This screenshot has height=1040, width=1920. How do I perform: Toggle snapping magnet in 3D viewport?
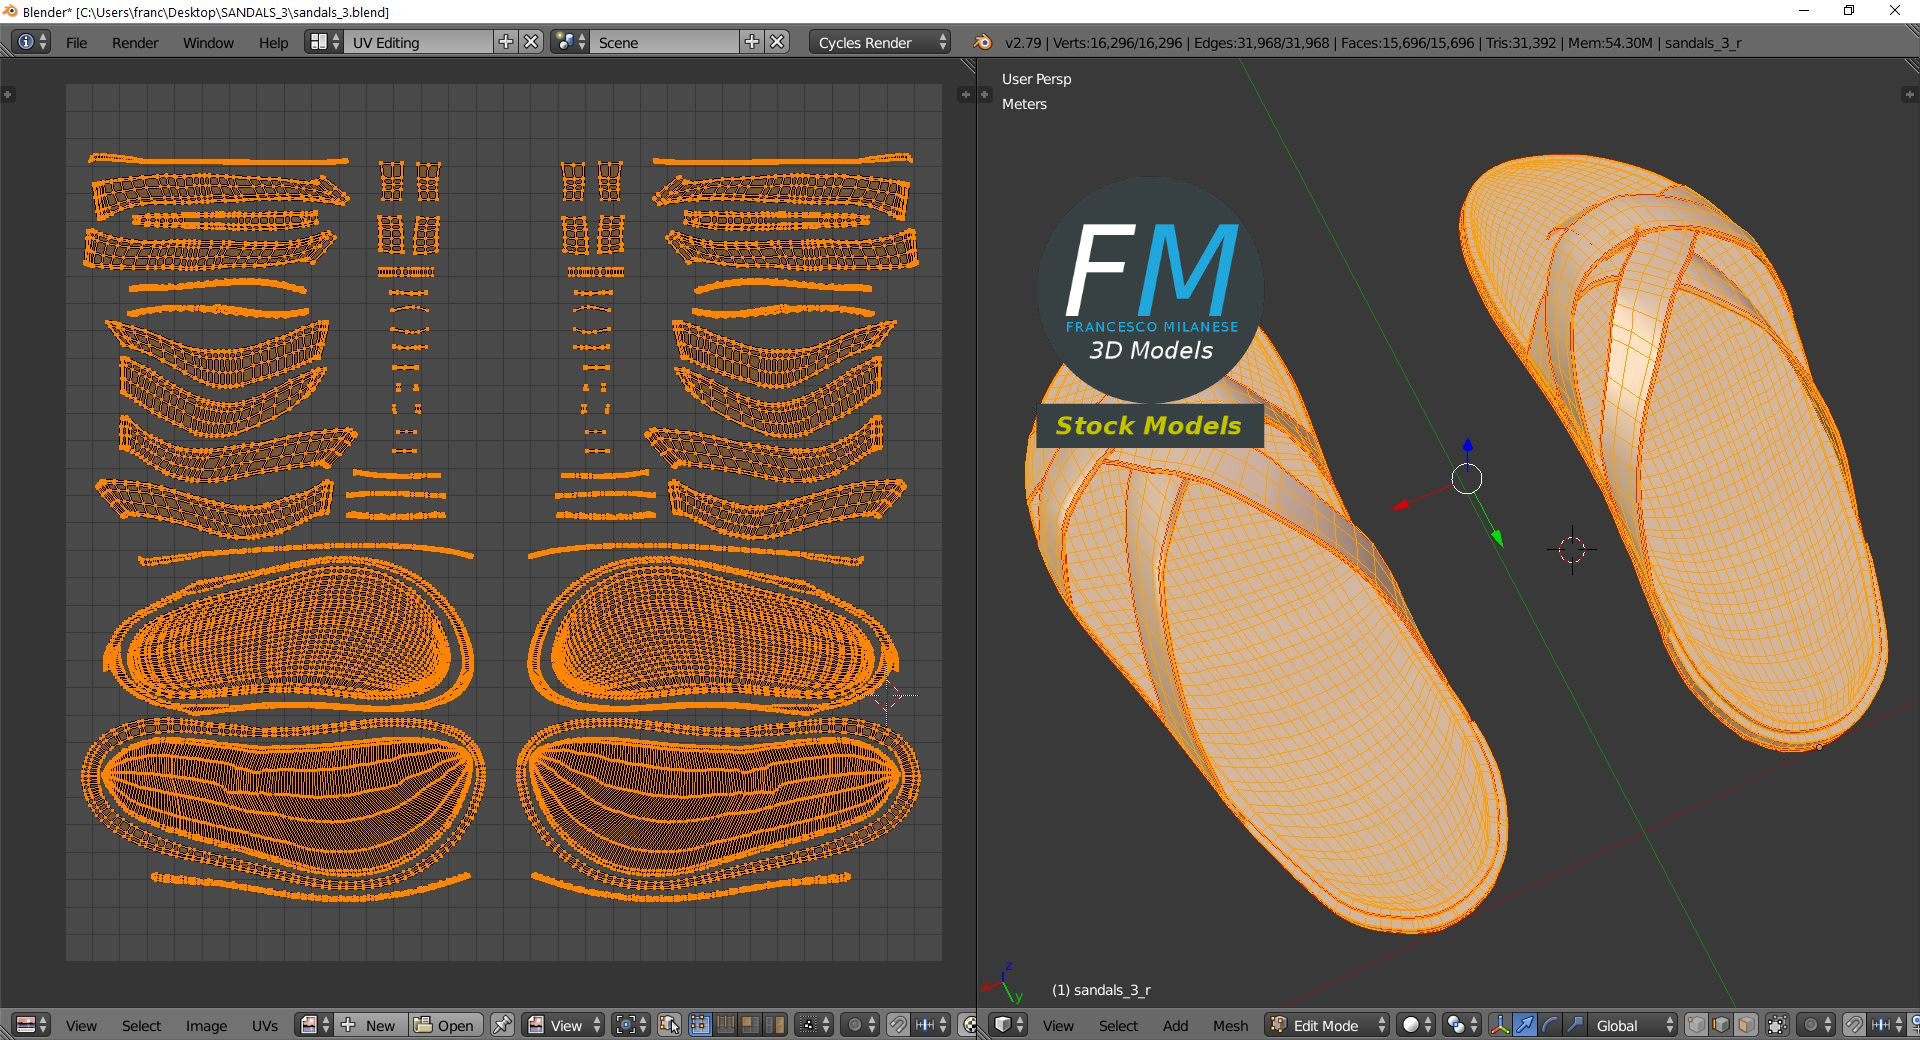click(1854, 1025)
